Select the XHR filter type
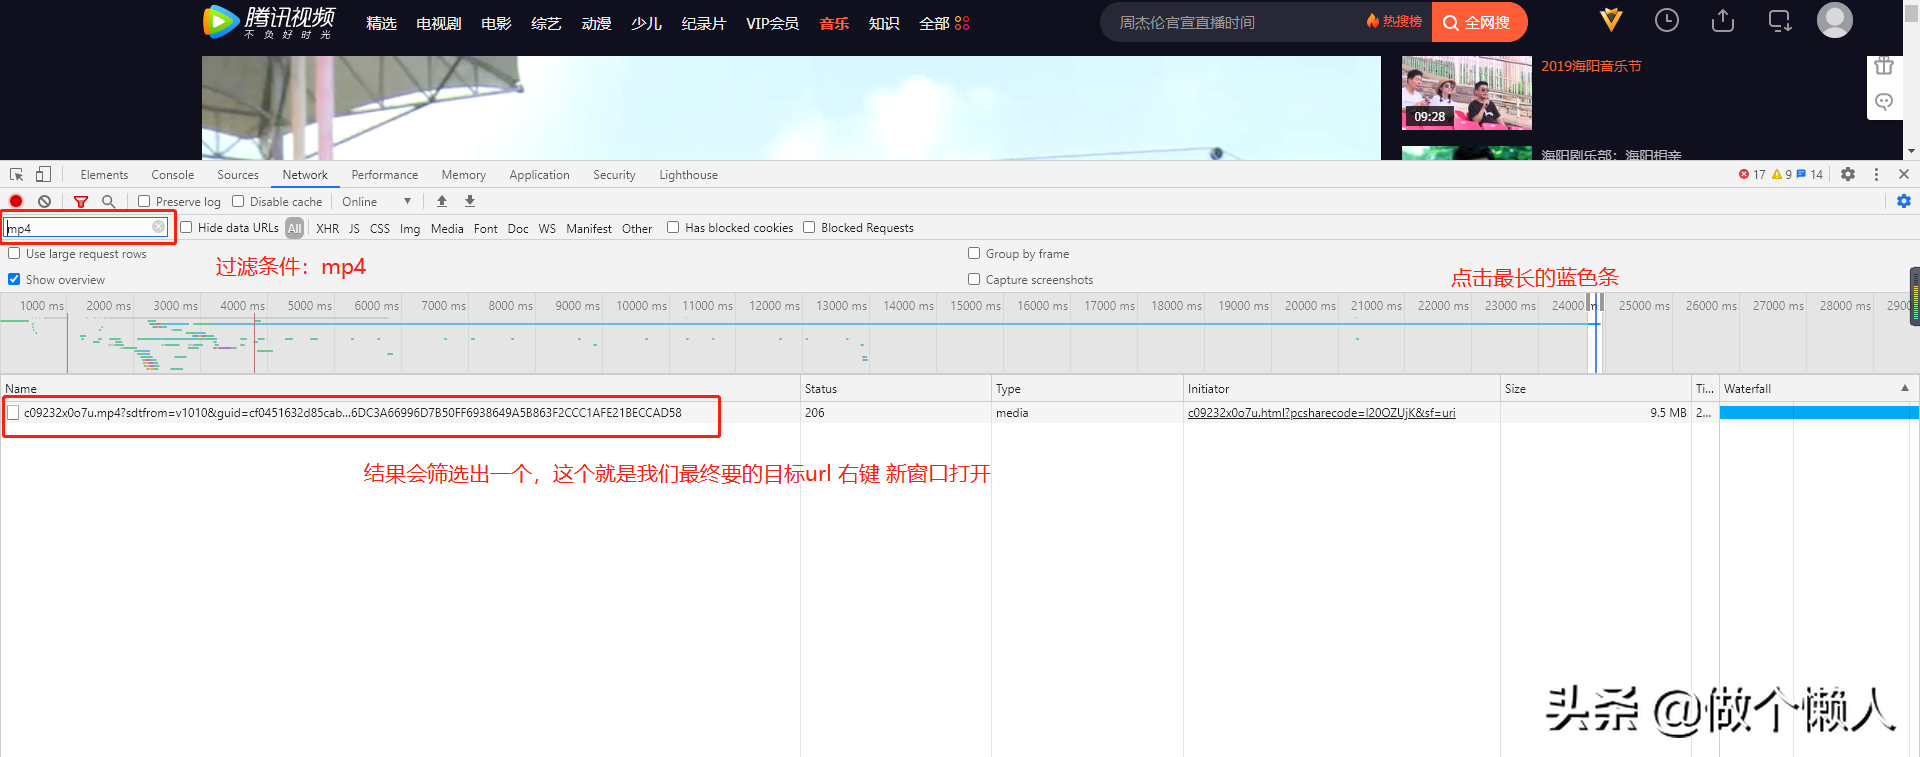Screen dimensions: 1920x757 [x=327, y=228]
